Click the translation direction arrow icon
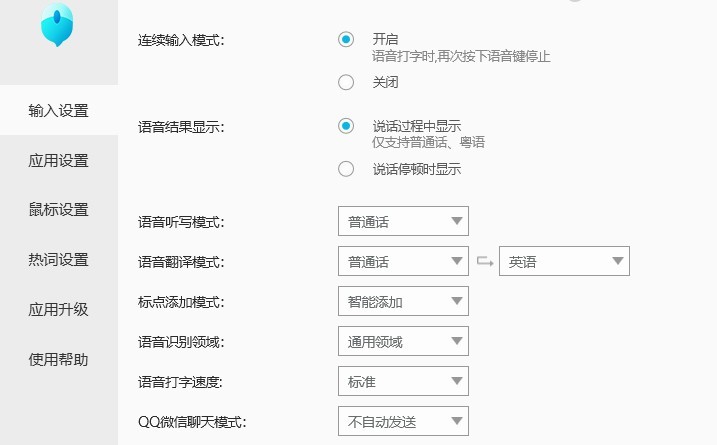This screenshot has height=445, width=717. tap(484, 262)
